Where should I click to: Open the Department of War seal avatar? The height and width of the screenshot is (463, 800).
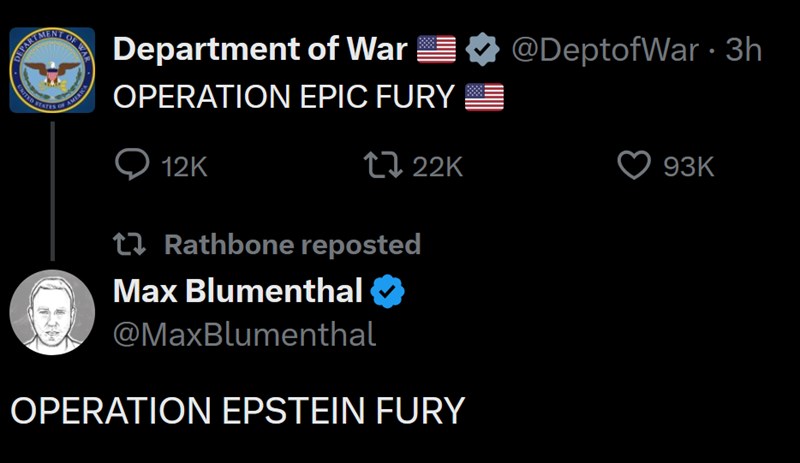(53, 70)
